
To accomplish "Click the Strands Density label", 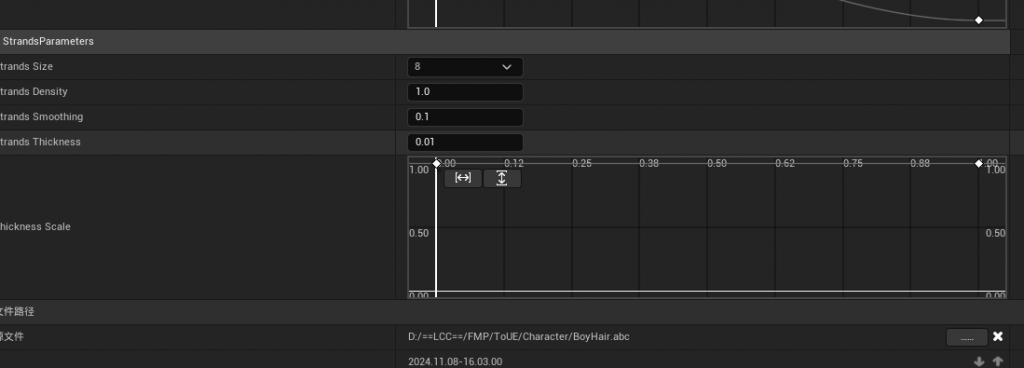I will tap(33, 92).
